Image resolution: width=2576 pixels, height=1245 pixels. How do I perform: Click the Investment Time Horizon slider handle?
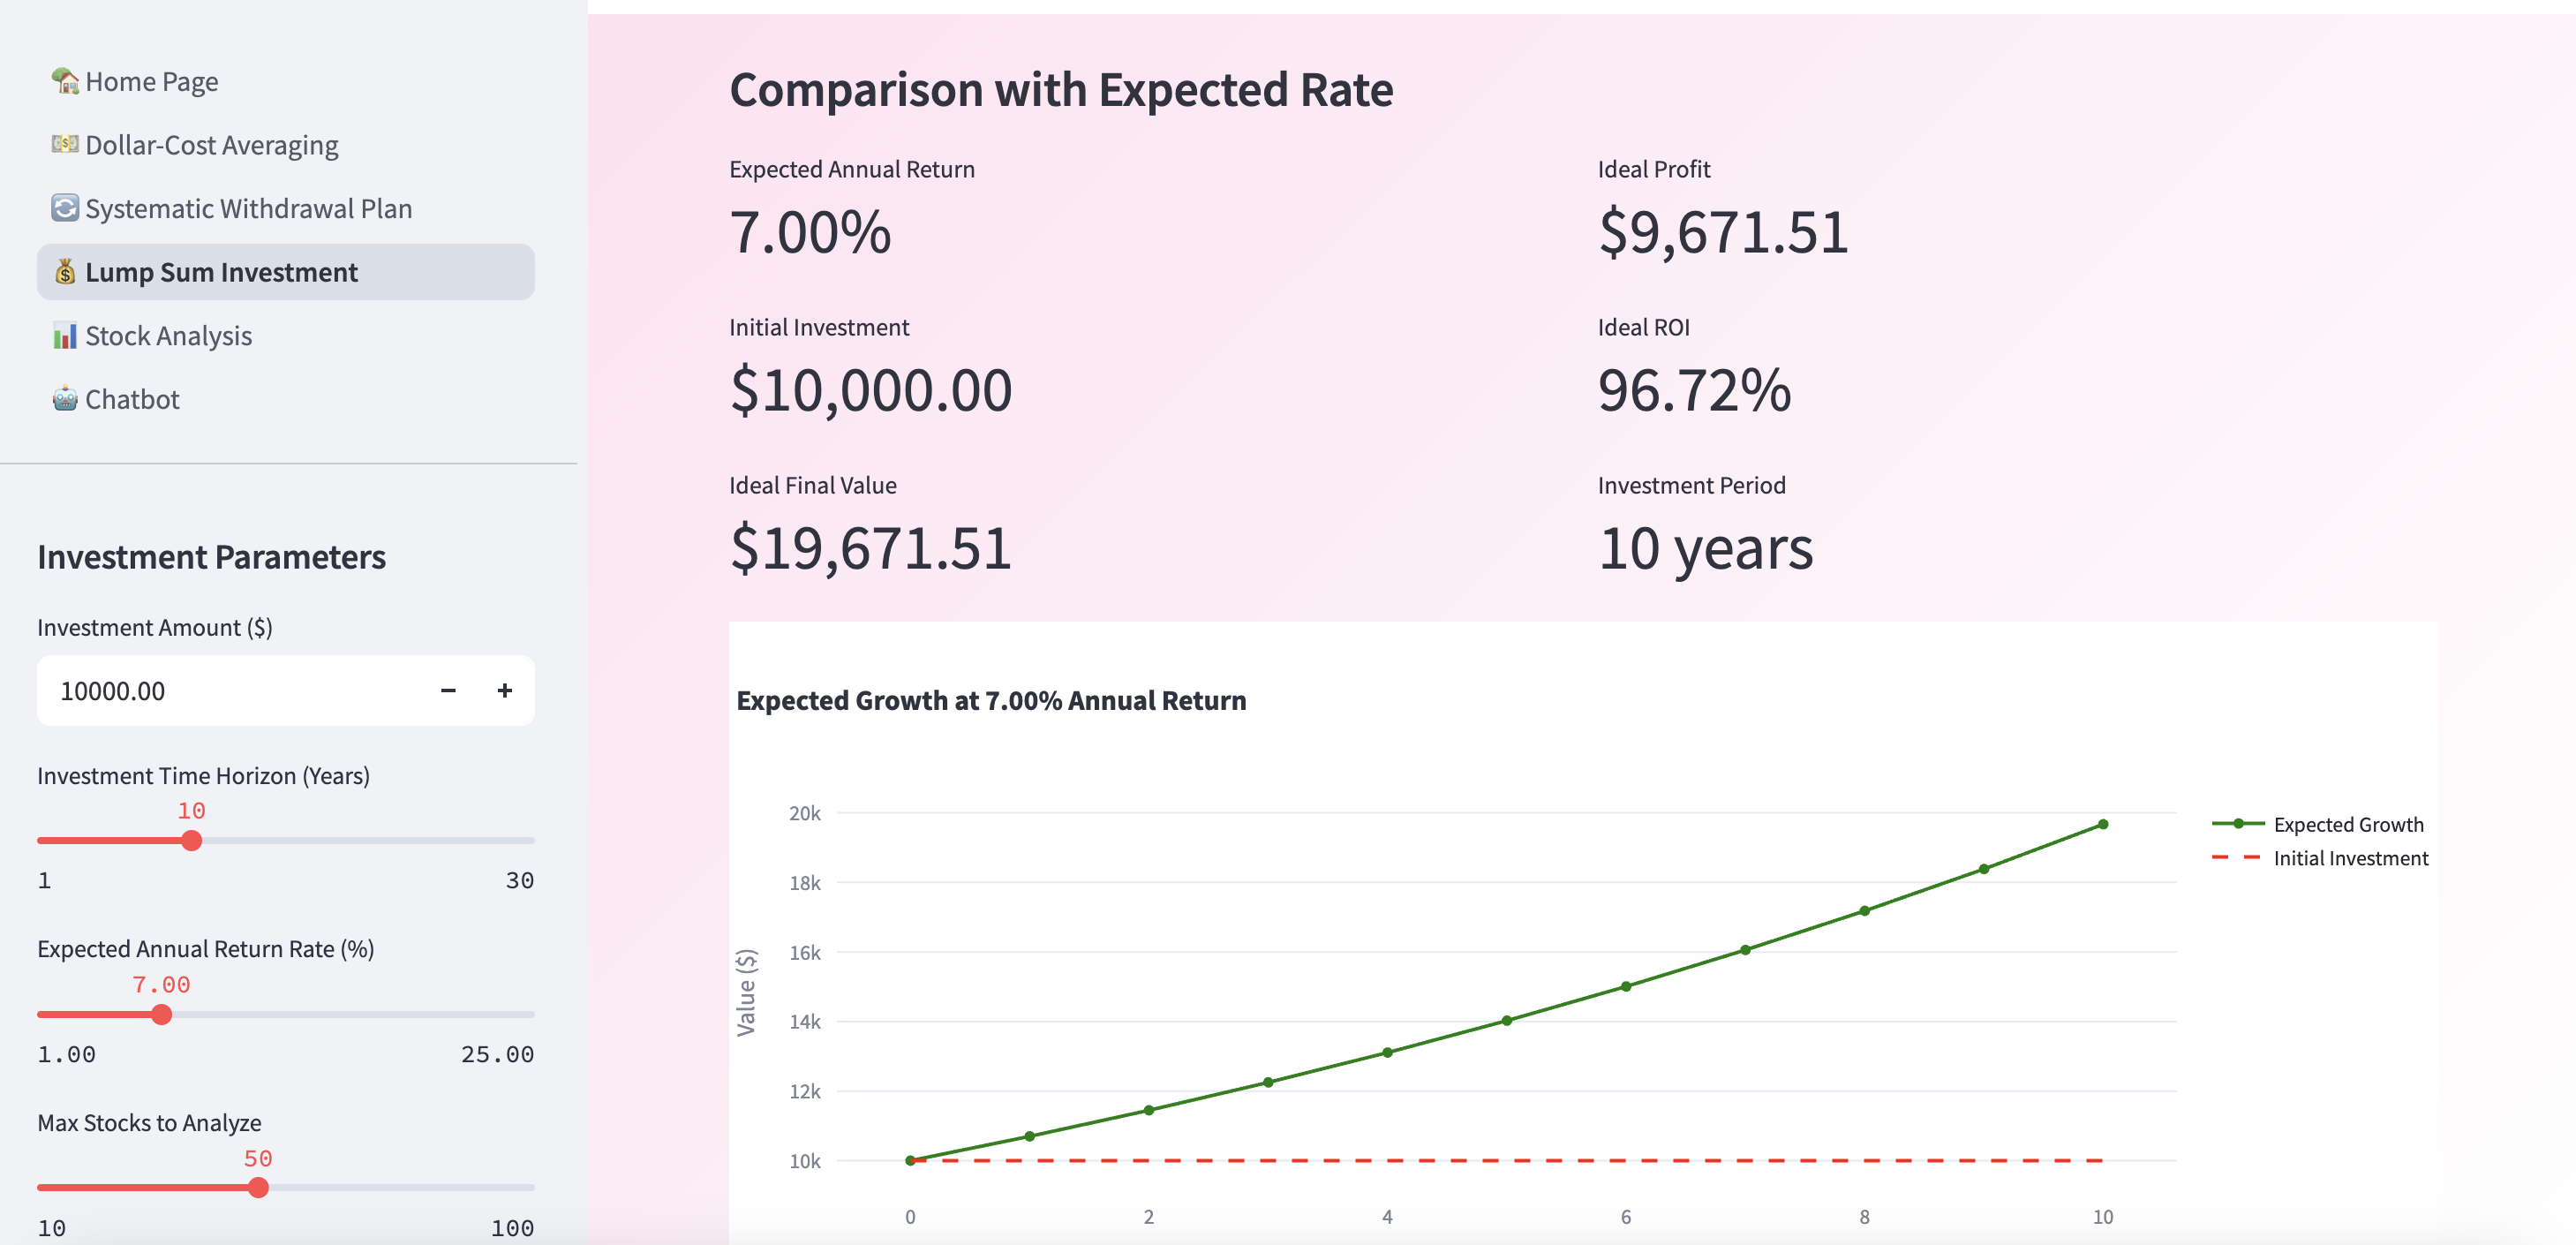192,841
